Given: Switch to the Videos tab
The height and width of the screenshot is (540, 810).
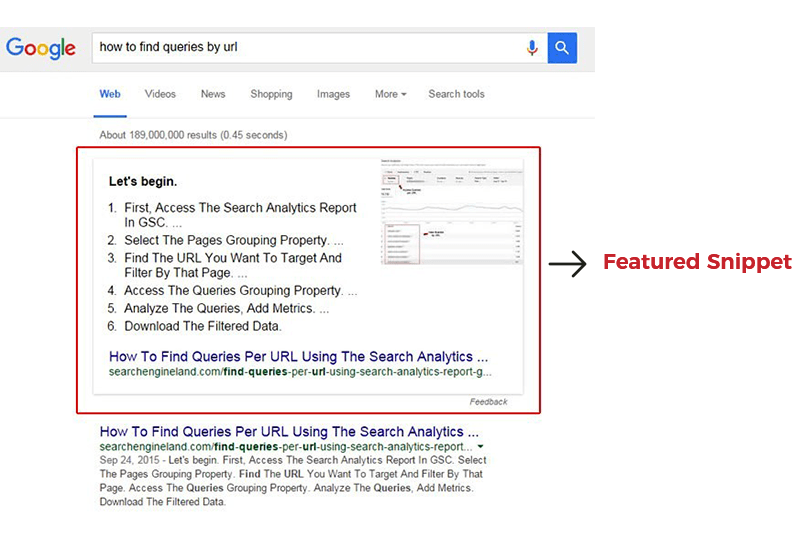Looking at the screenshot, I should click(160, 94).
